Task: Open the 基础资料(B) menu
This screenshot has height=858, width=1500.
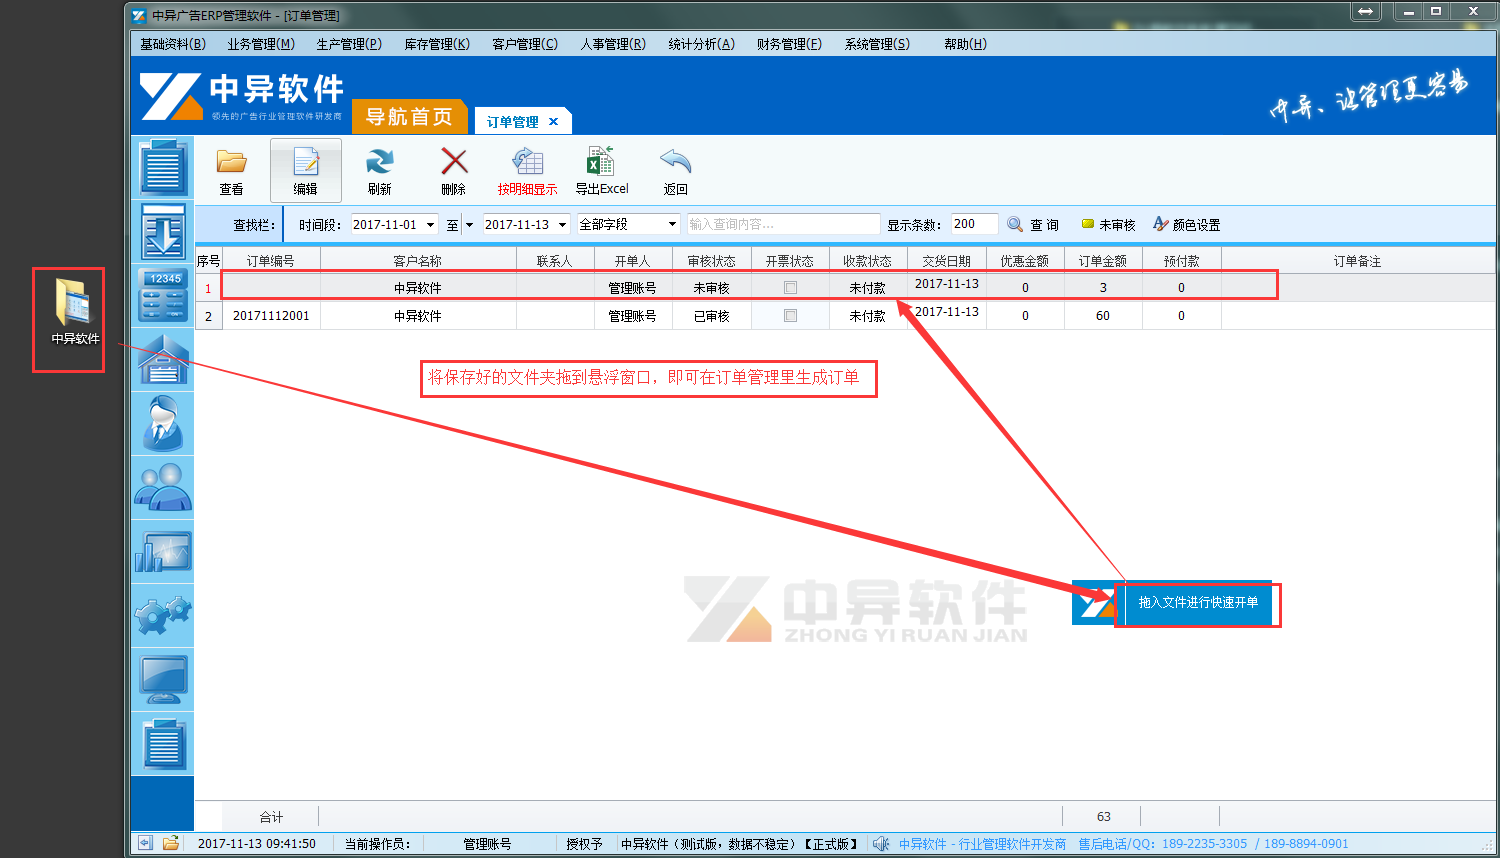Action: click(173, 44)
